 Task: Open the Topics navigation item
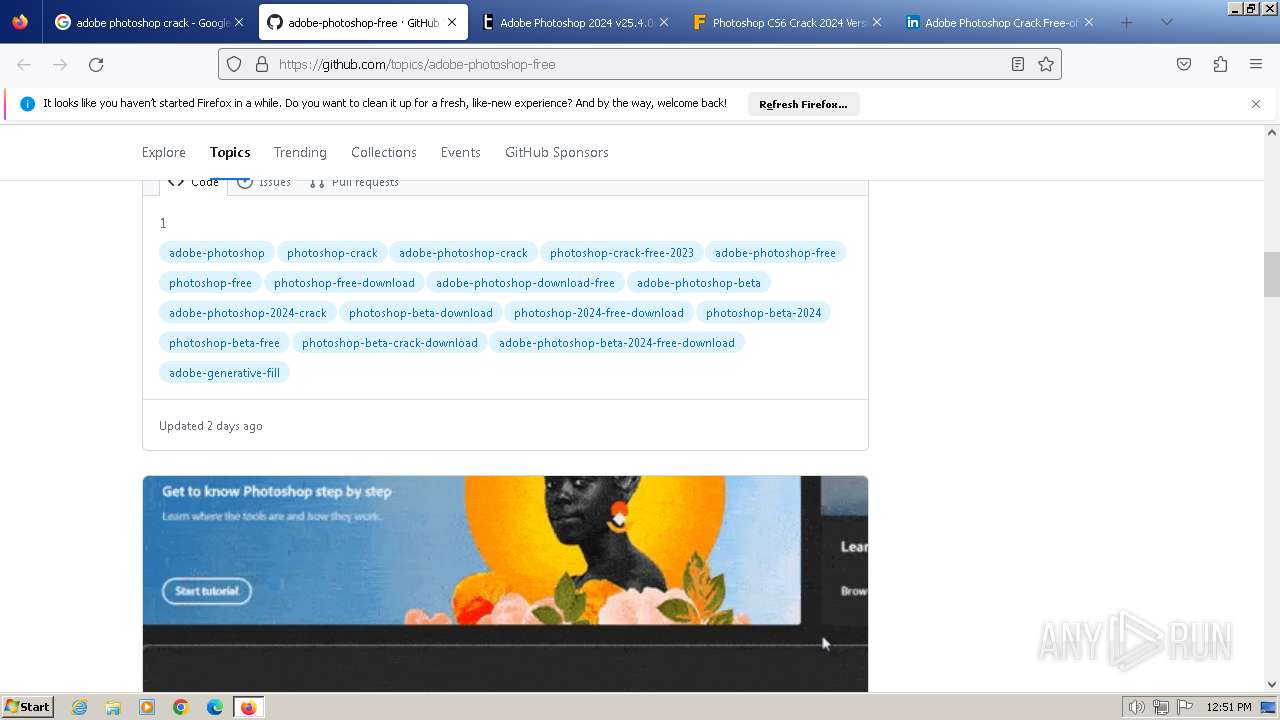[x=230, y=152]
